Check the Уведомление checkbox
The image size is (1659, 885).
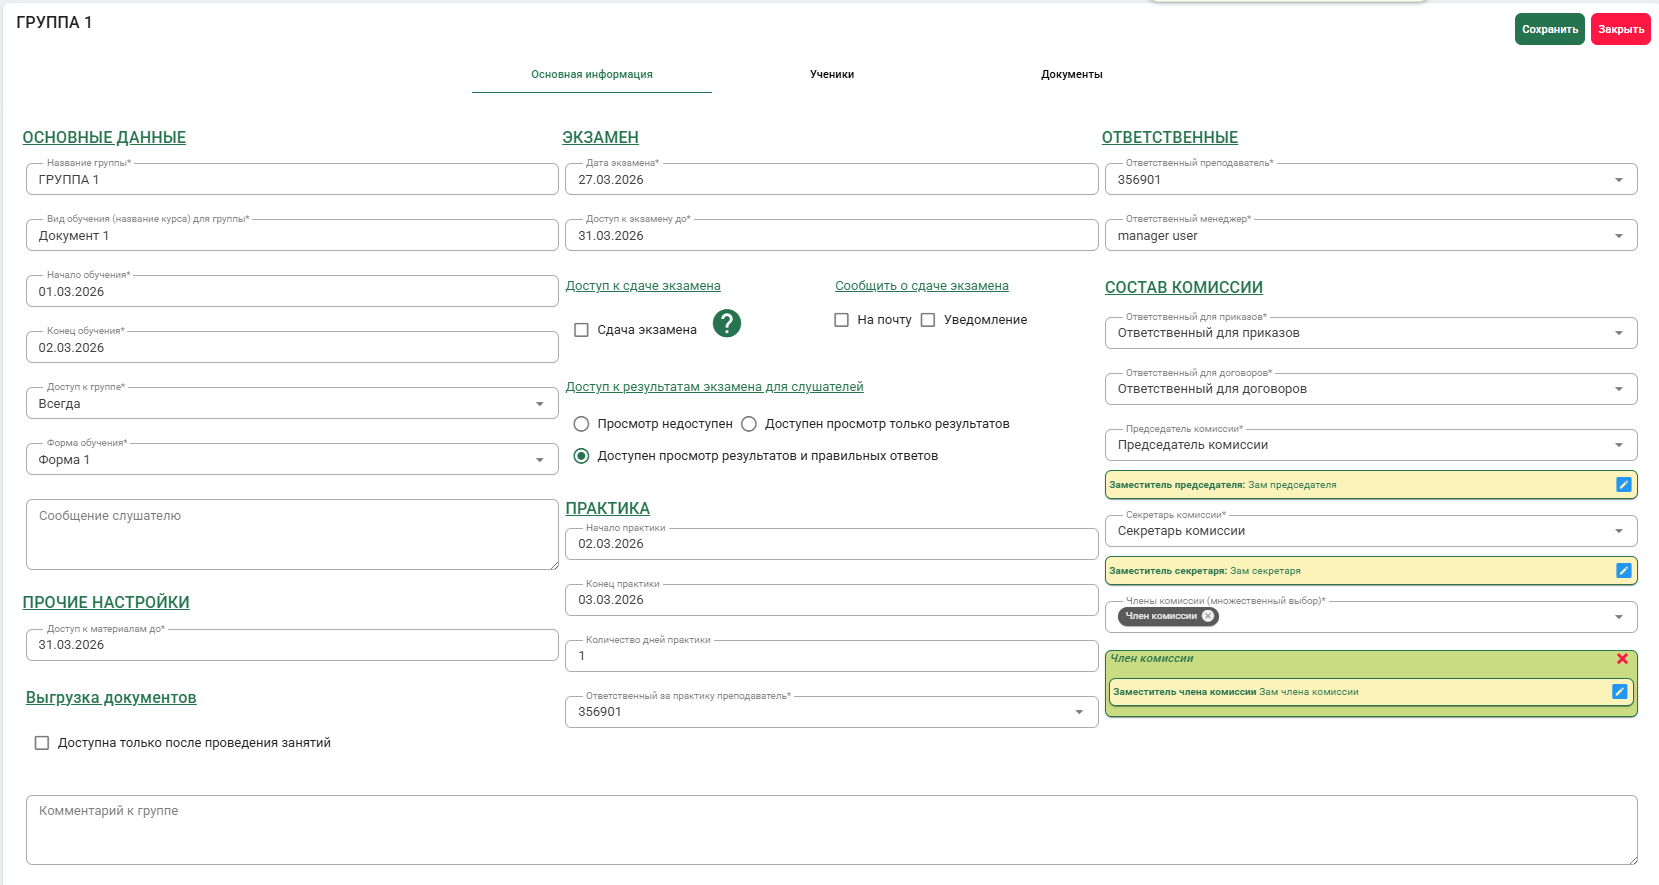tap(928, 320)
